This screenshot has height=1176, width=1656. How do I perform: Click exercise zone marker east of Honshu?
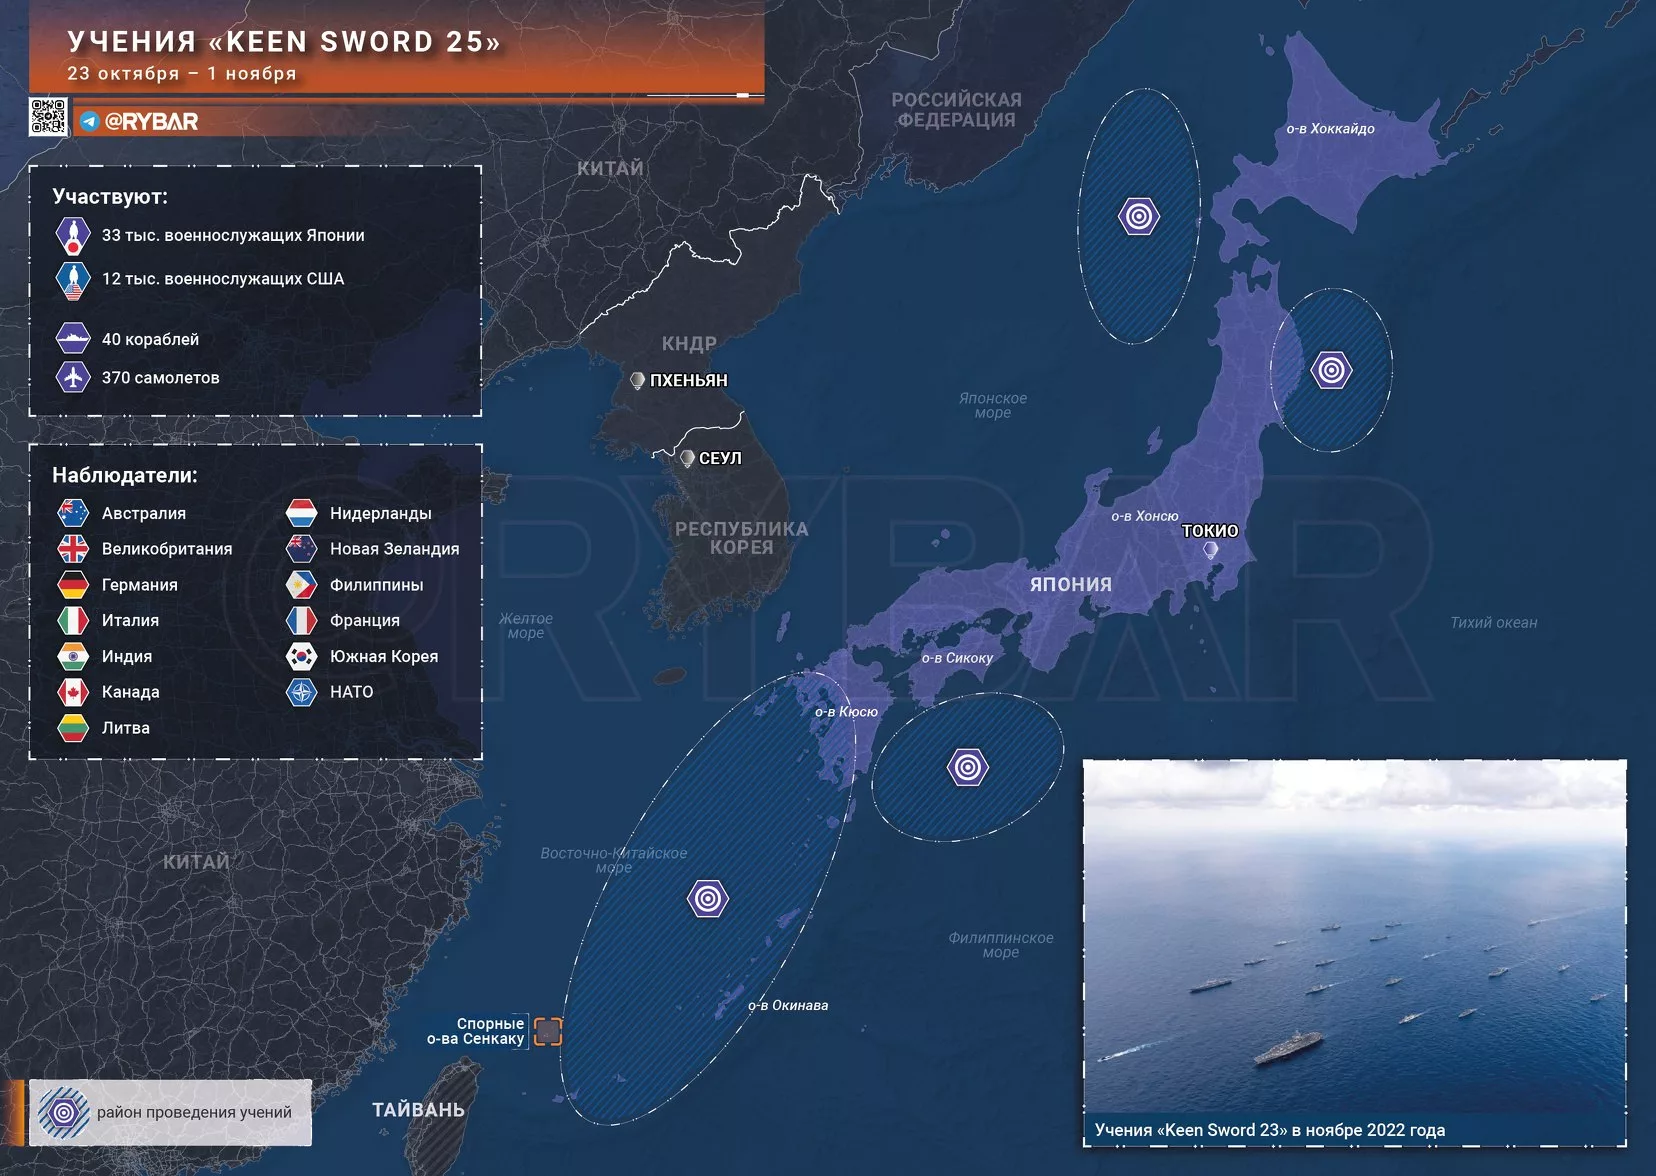click(x=1331, y=370)
